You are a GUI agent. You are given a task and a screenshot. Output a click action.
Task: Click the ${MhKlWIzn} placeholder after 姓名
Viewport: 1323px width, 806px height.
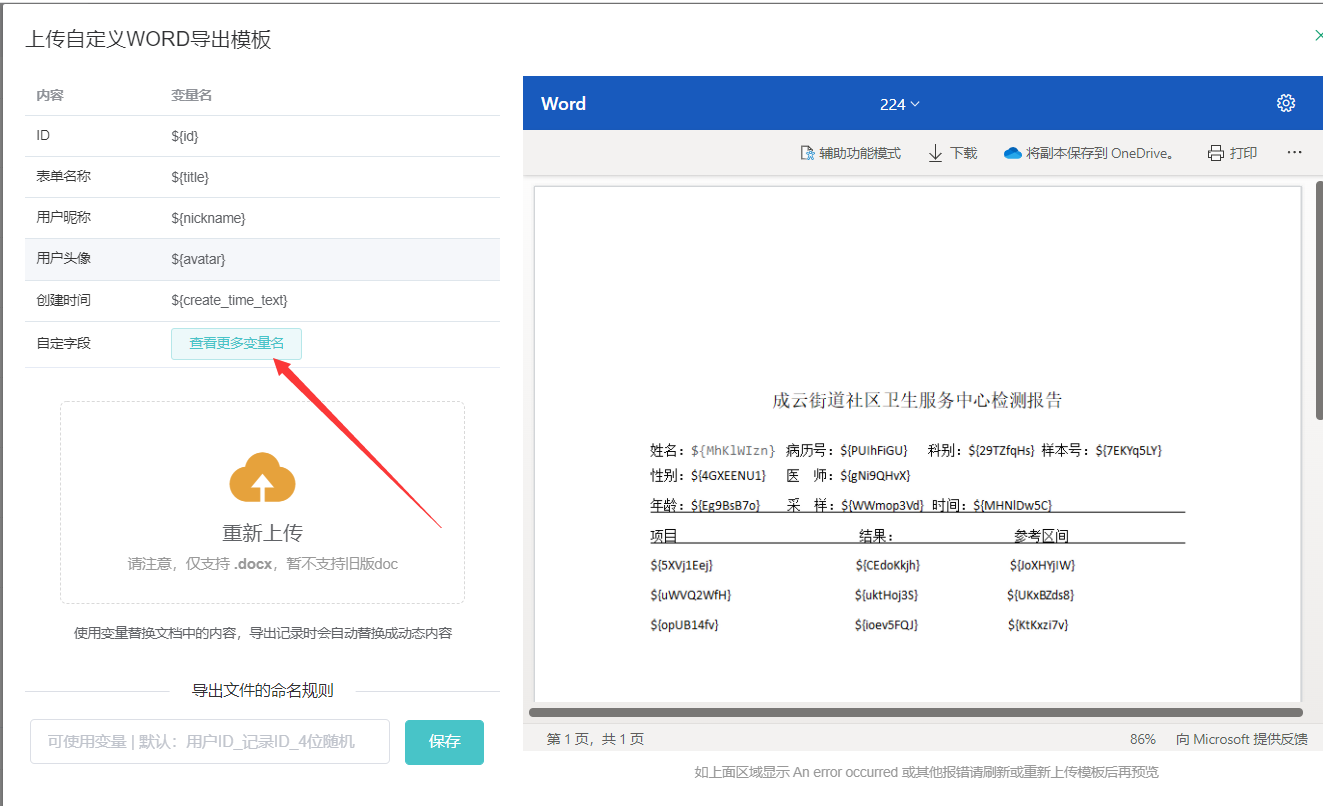click(x=733, y=450)
